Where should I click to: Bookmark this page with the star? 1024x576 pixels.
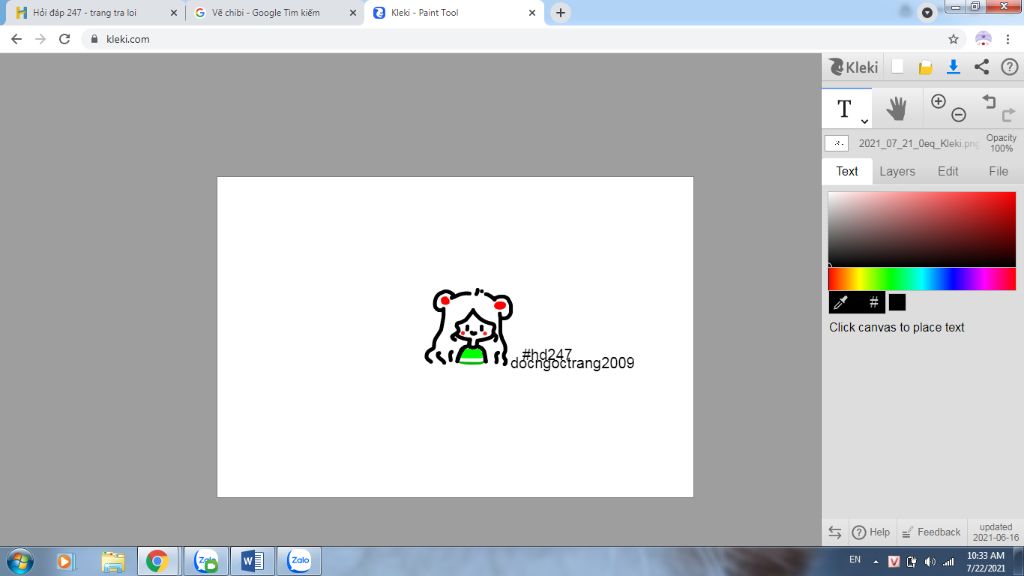click(953, 39)
